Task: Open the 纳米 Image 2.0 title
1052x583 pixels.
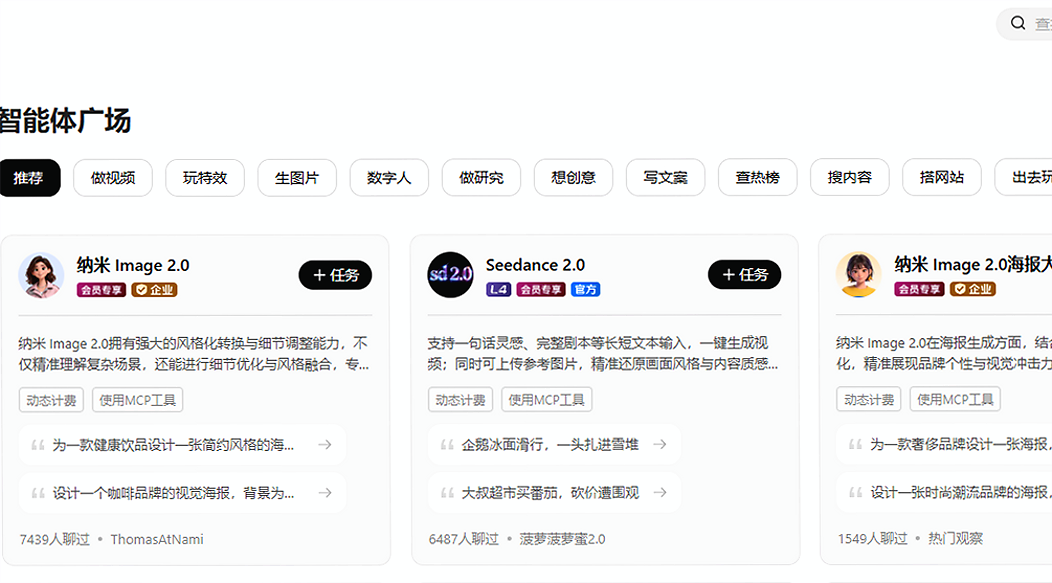Action: point(133,266)
